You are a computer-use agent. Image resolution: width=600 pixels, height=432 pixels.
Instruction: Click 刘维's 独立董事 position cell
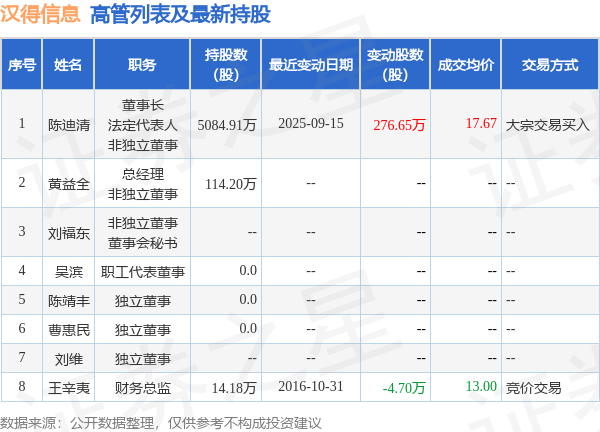tap(142, 359)
